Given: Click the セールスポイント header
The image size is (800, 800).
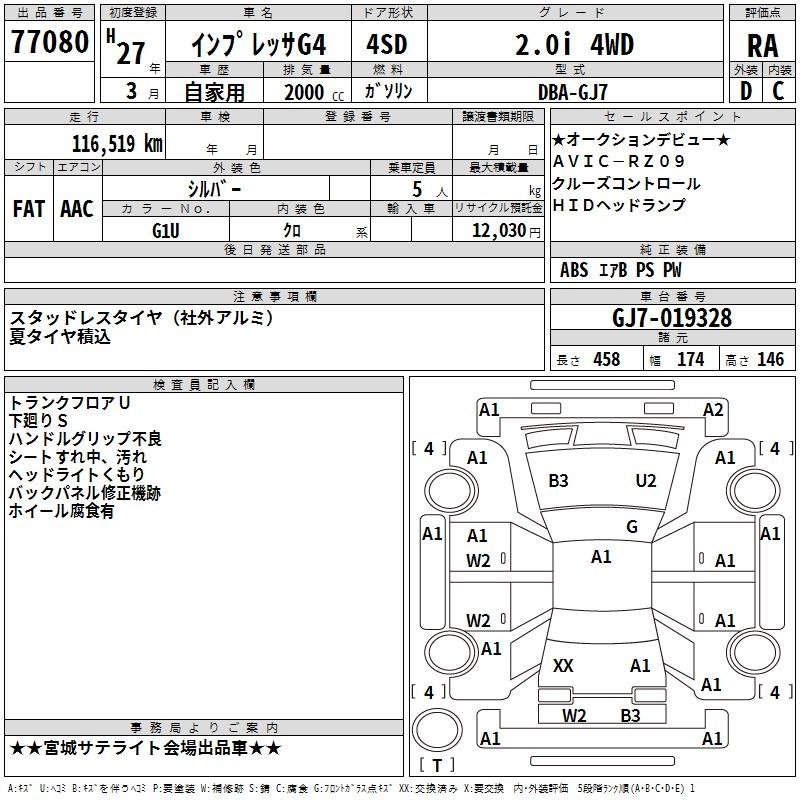Looking at the screenshot, I should (x=672, y=116).
